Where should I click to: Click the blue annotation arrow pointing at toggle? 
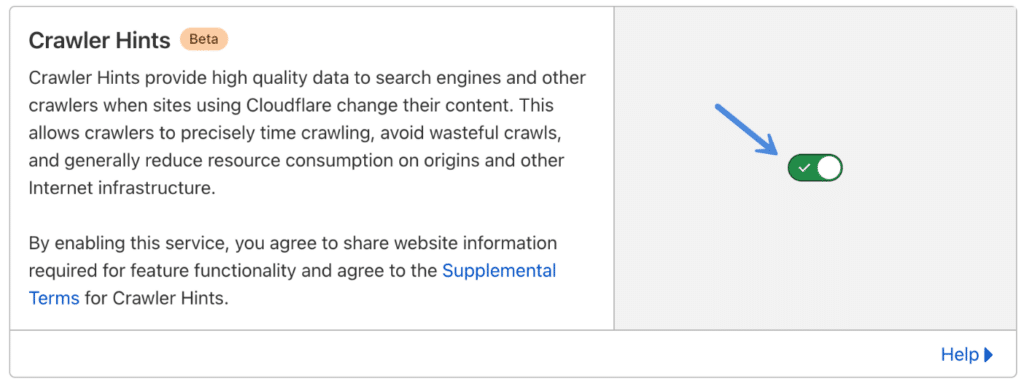click(746, 130)
